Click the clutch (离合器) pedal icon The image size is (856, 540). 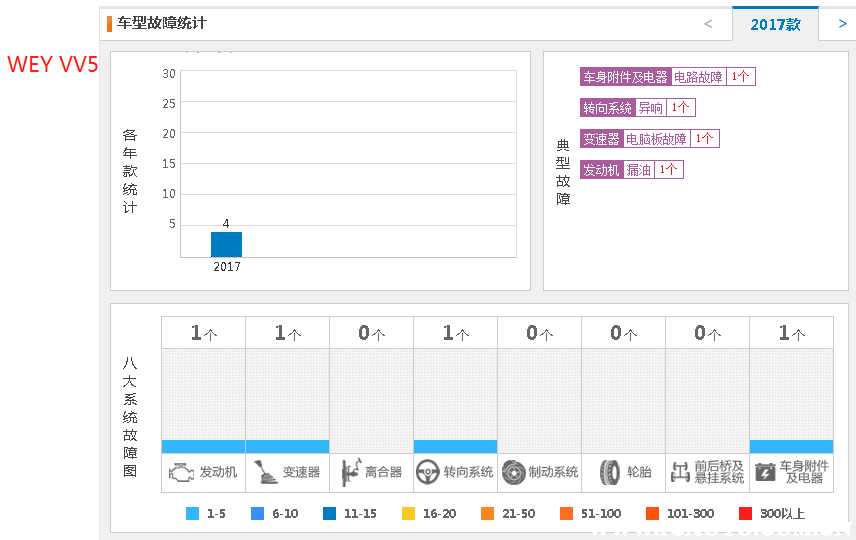click(x=350, y=472)
